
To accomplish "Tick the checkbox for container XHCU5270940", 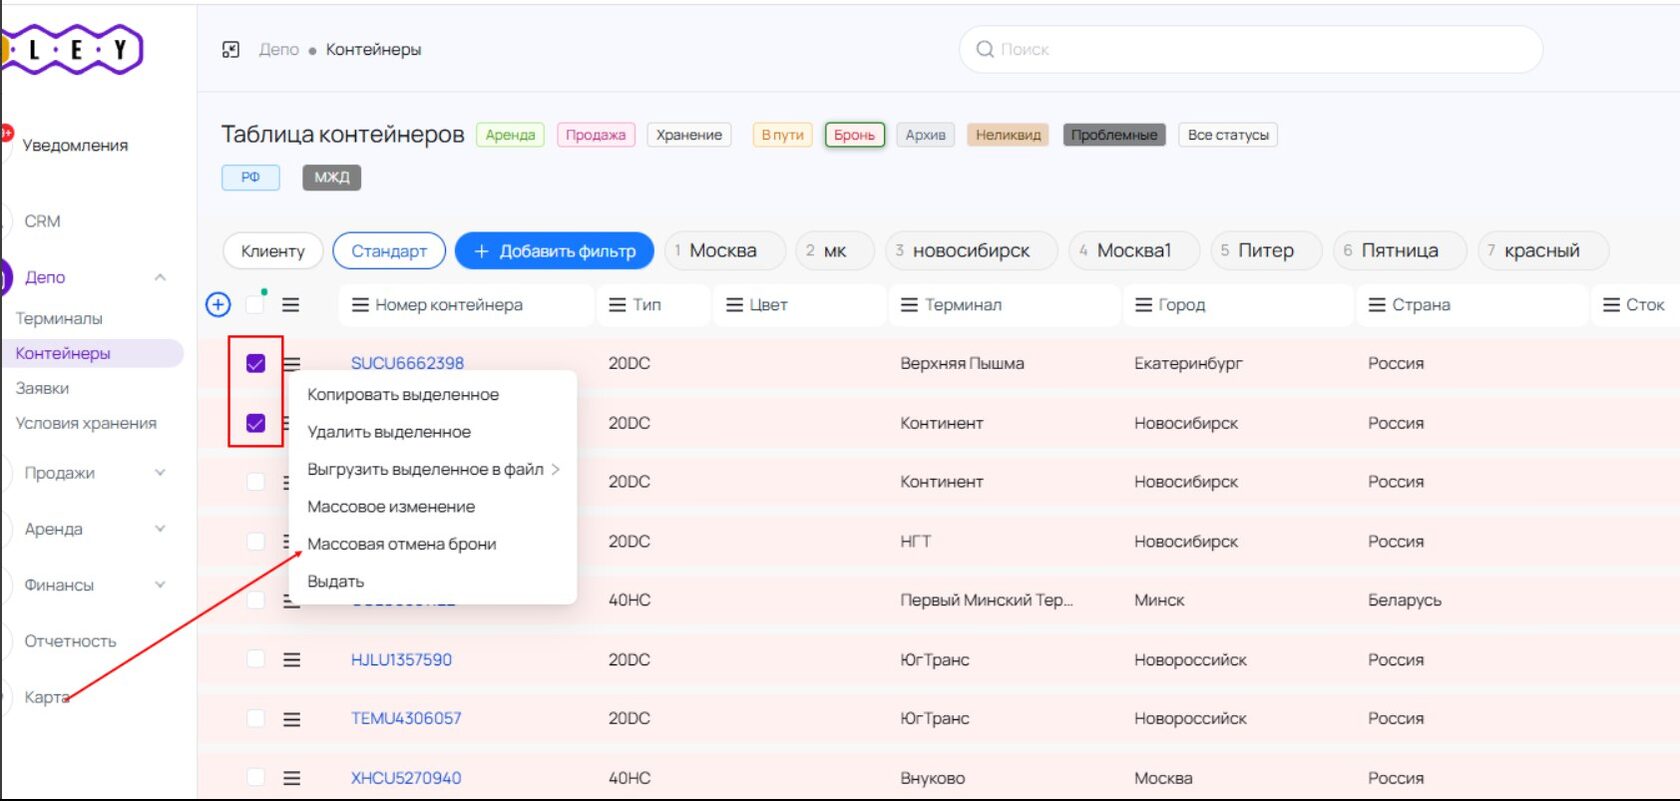I will (256, 777).
